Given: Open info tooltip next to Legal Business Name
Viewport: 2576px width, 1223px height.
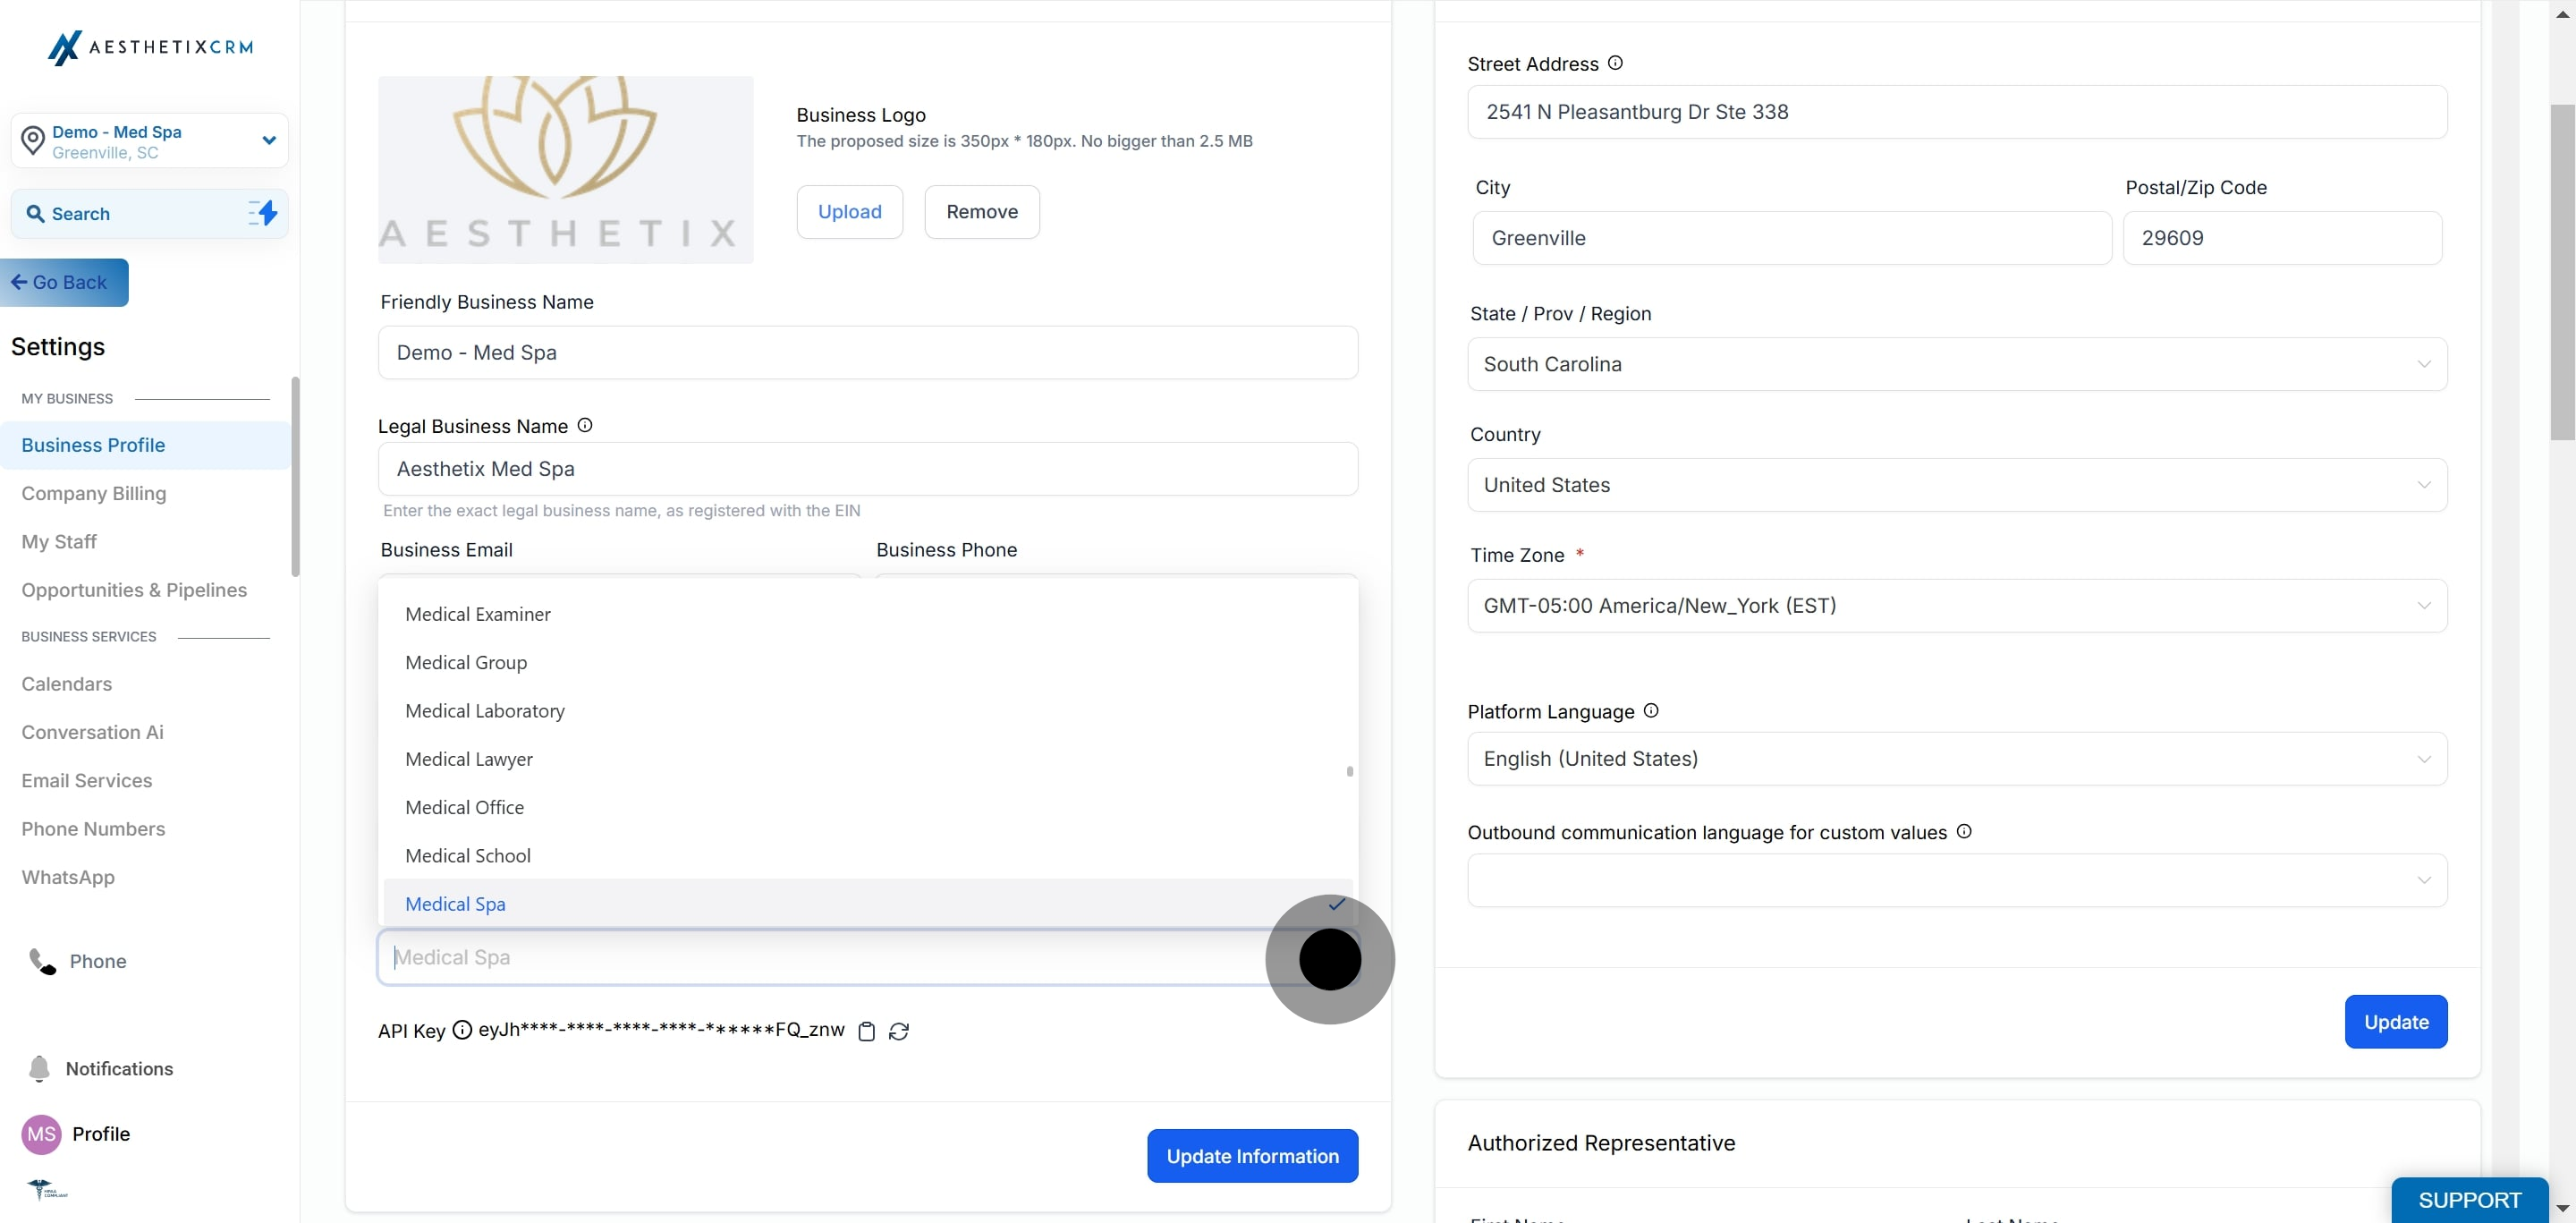Looking at the screenshot, I should (x=585, y=425).
